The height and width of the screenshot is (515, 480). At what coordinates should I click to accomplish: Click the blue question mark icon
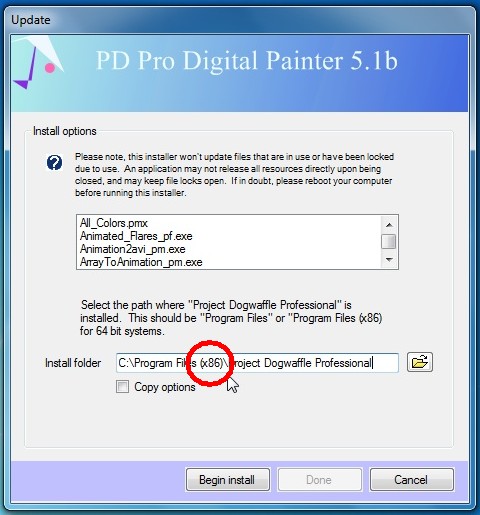tap(54, 163)
